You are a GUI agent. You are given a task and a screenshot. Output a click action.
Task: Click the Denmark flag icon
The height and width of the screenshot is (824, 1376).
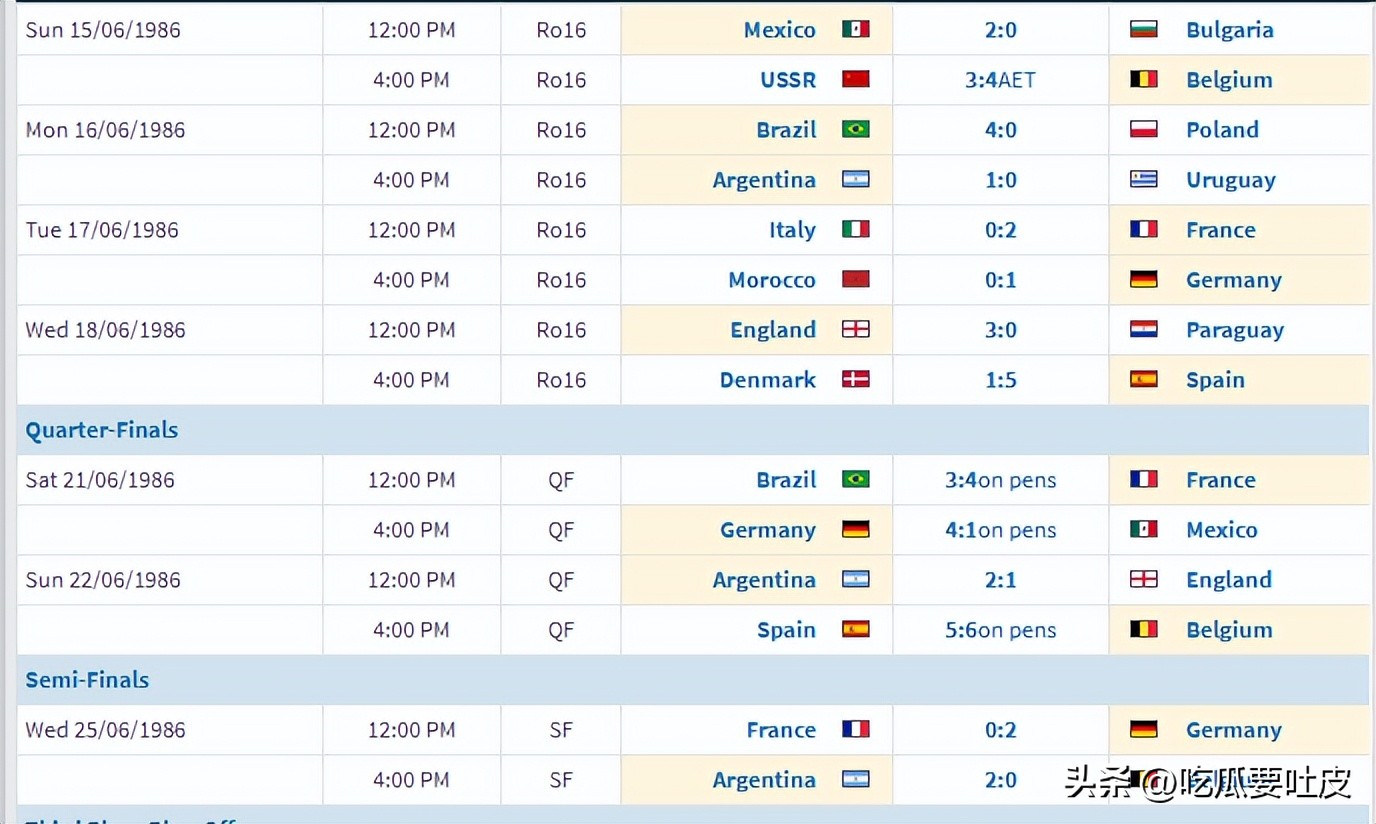855,379
